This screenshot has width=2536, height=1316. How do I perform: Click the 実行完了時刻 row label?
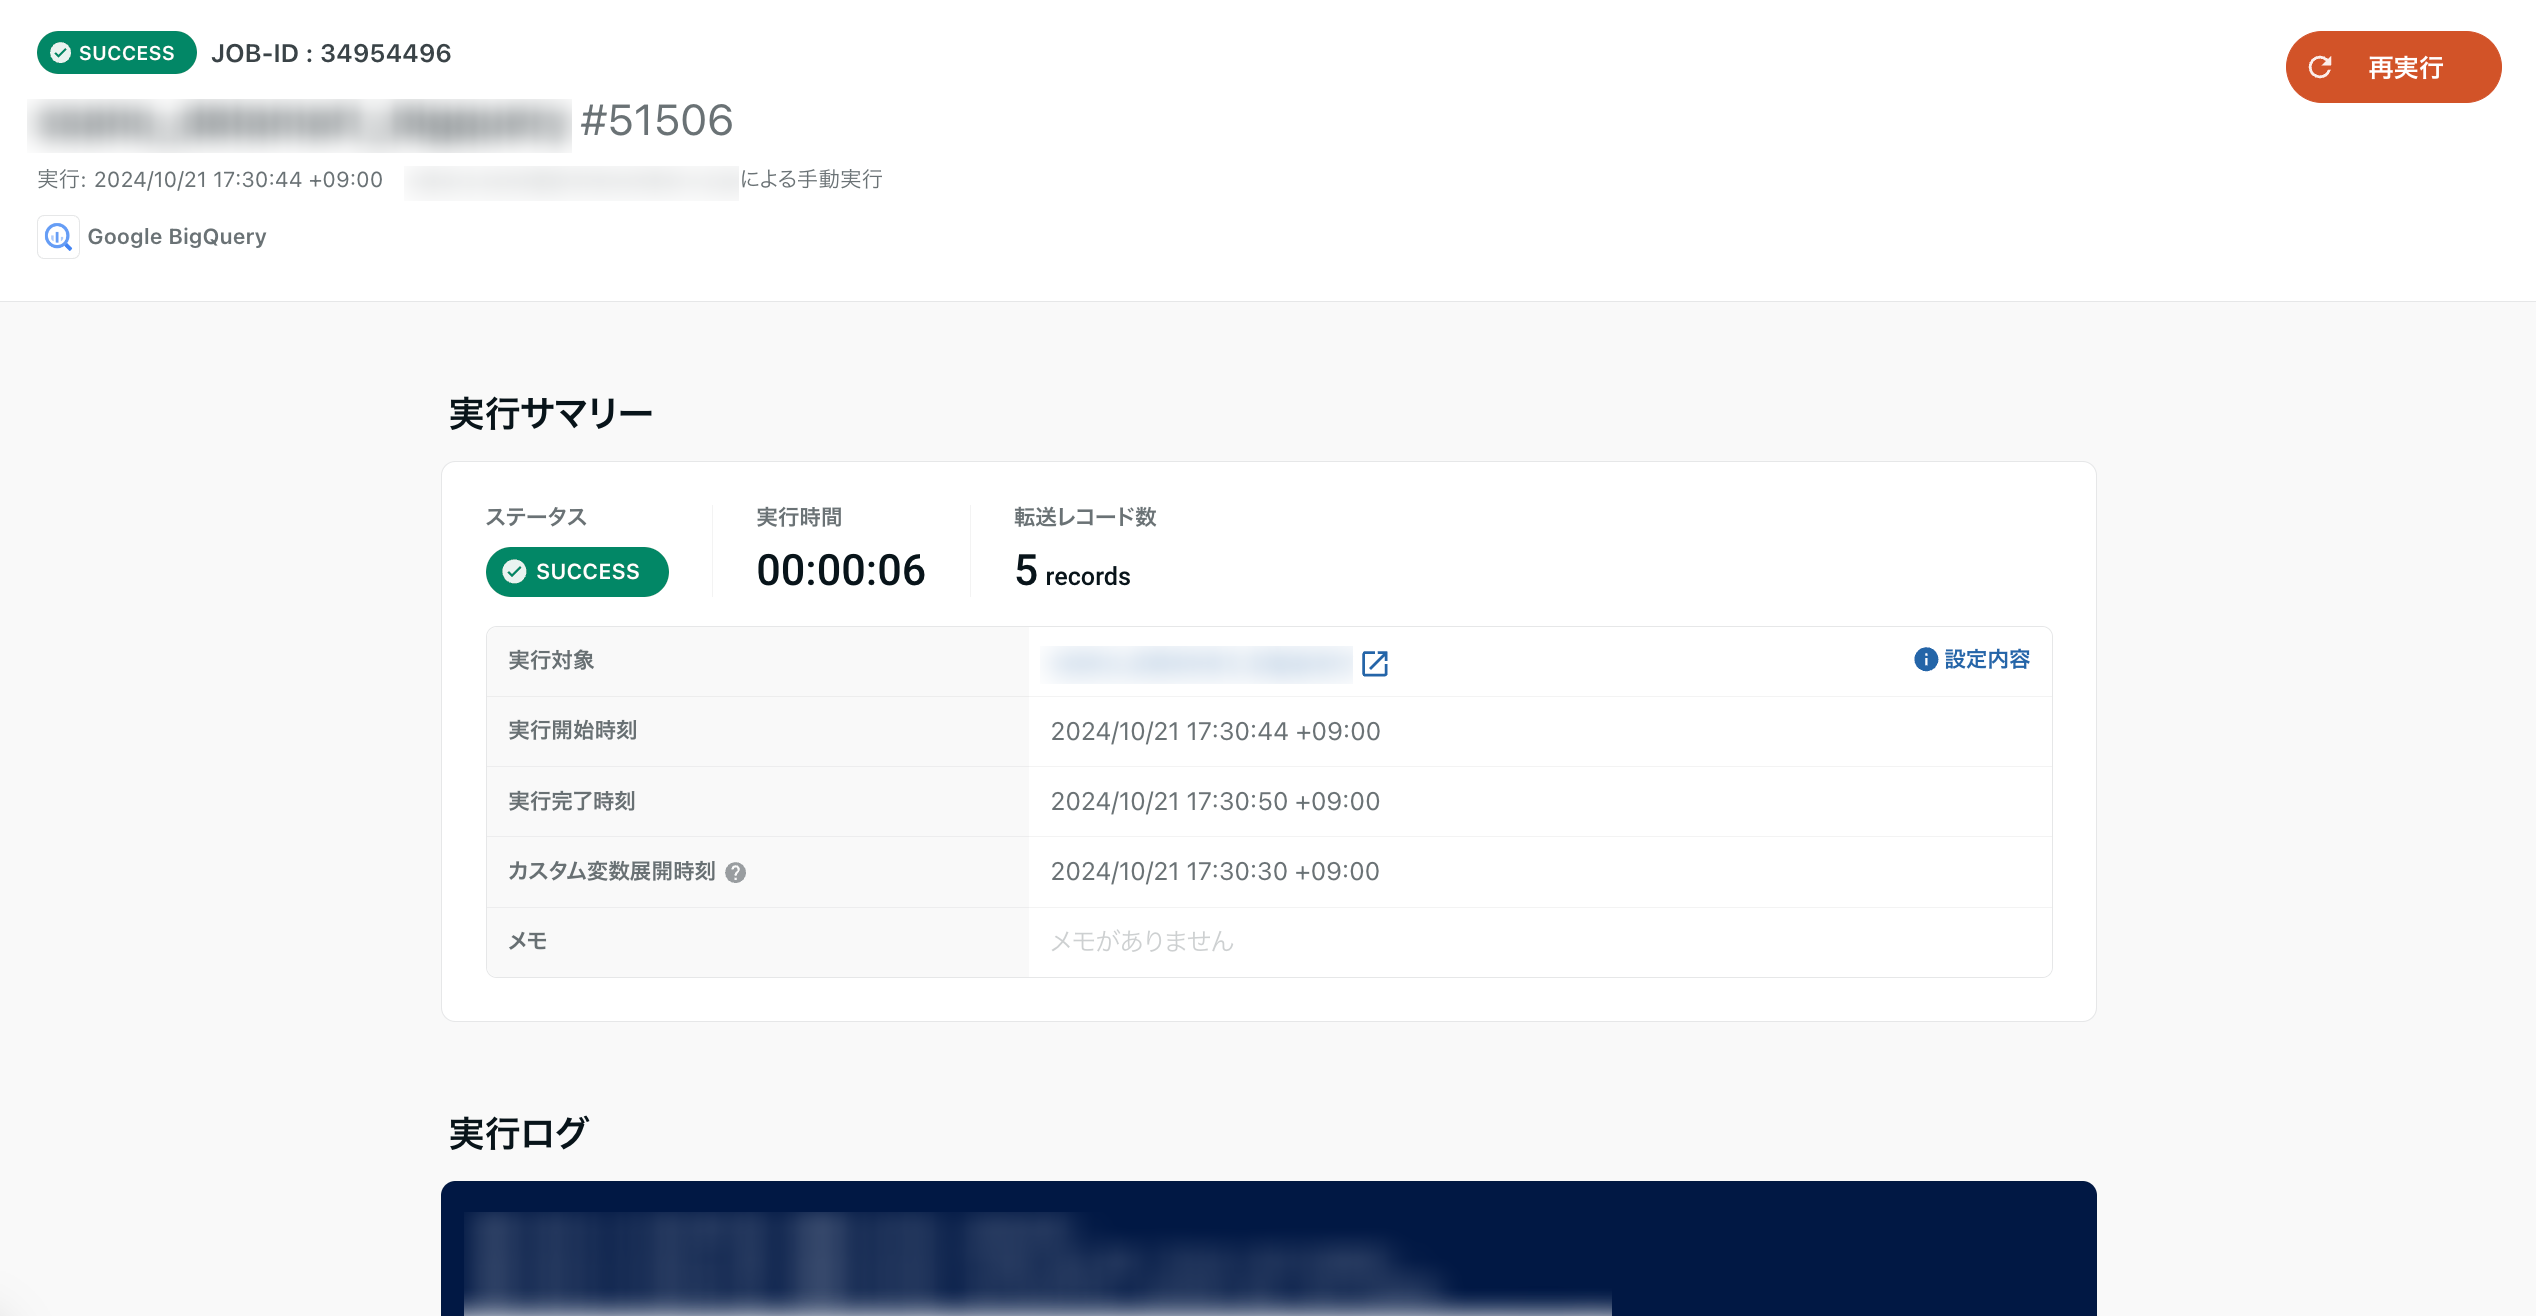(572, 802)
